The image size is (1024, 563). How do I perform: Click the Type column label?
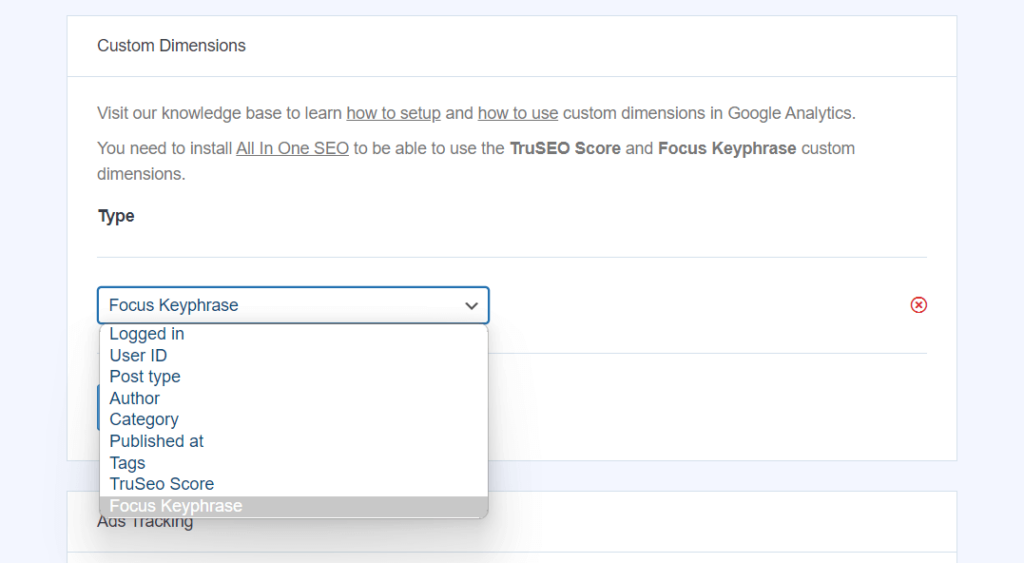tap(116, 216)
